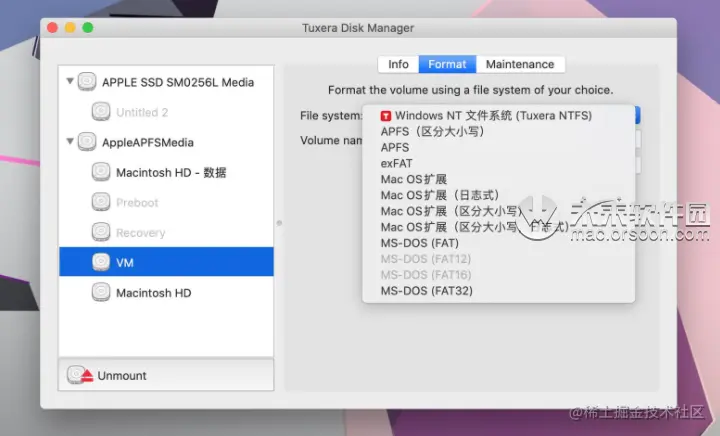Select MS-DOS (FAT32) format

coord(498,291)
